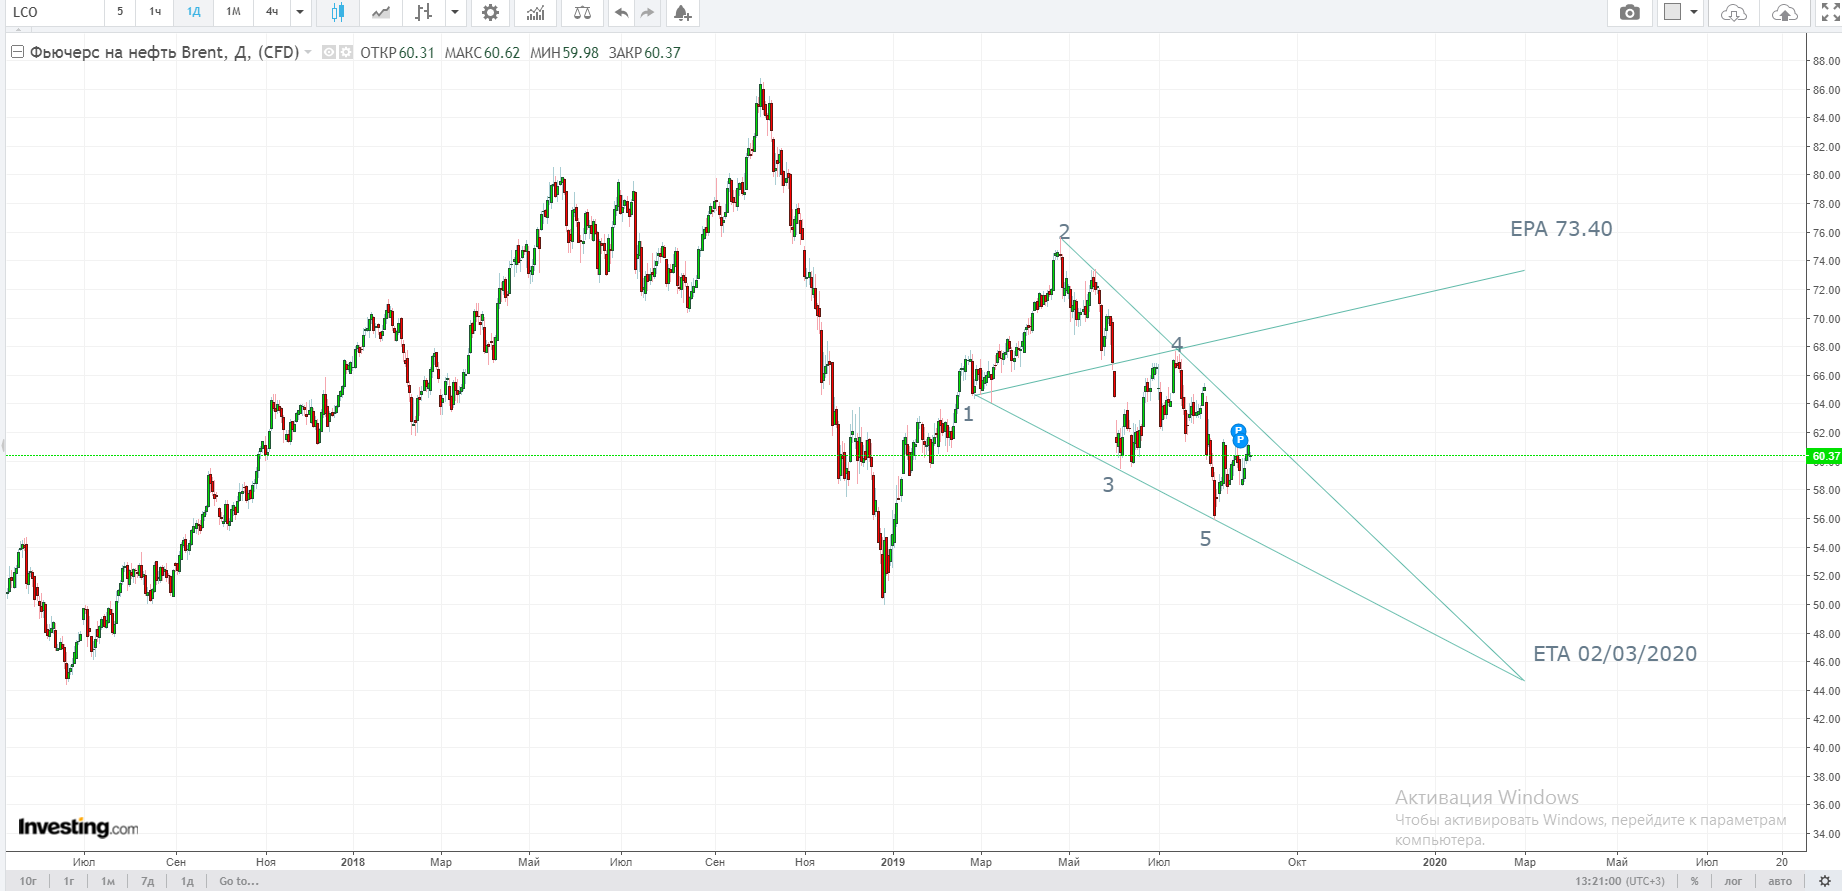Toggle auto scale 'авто'

tap(1780, 881)
